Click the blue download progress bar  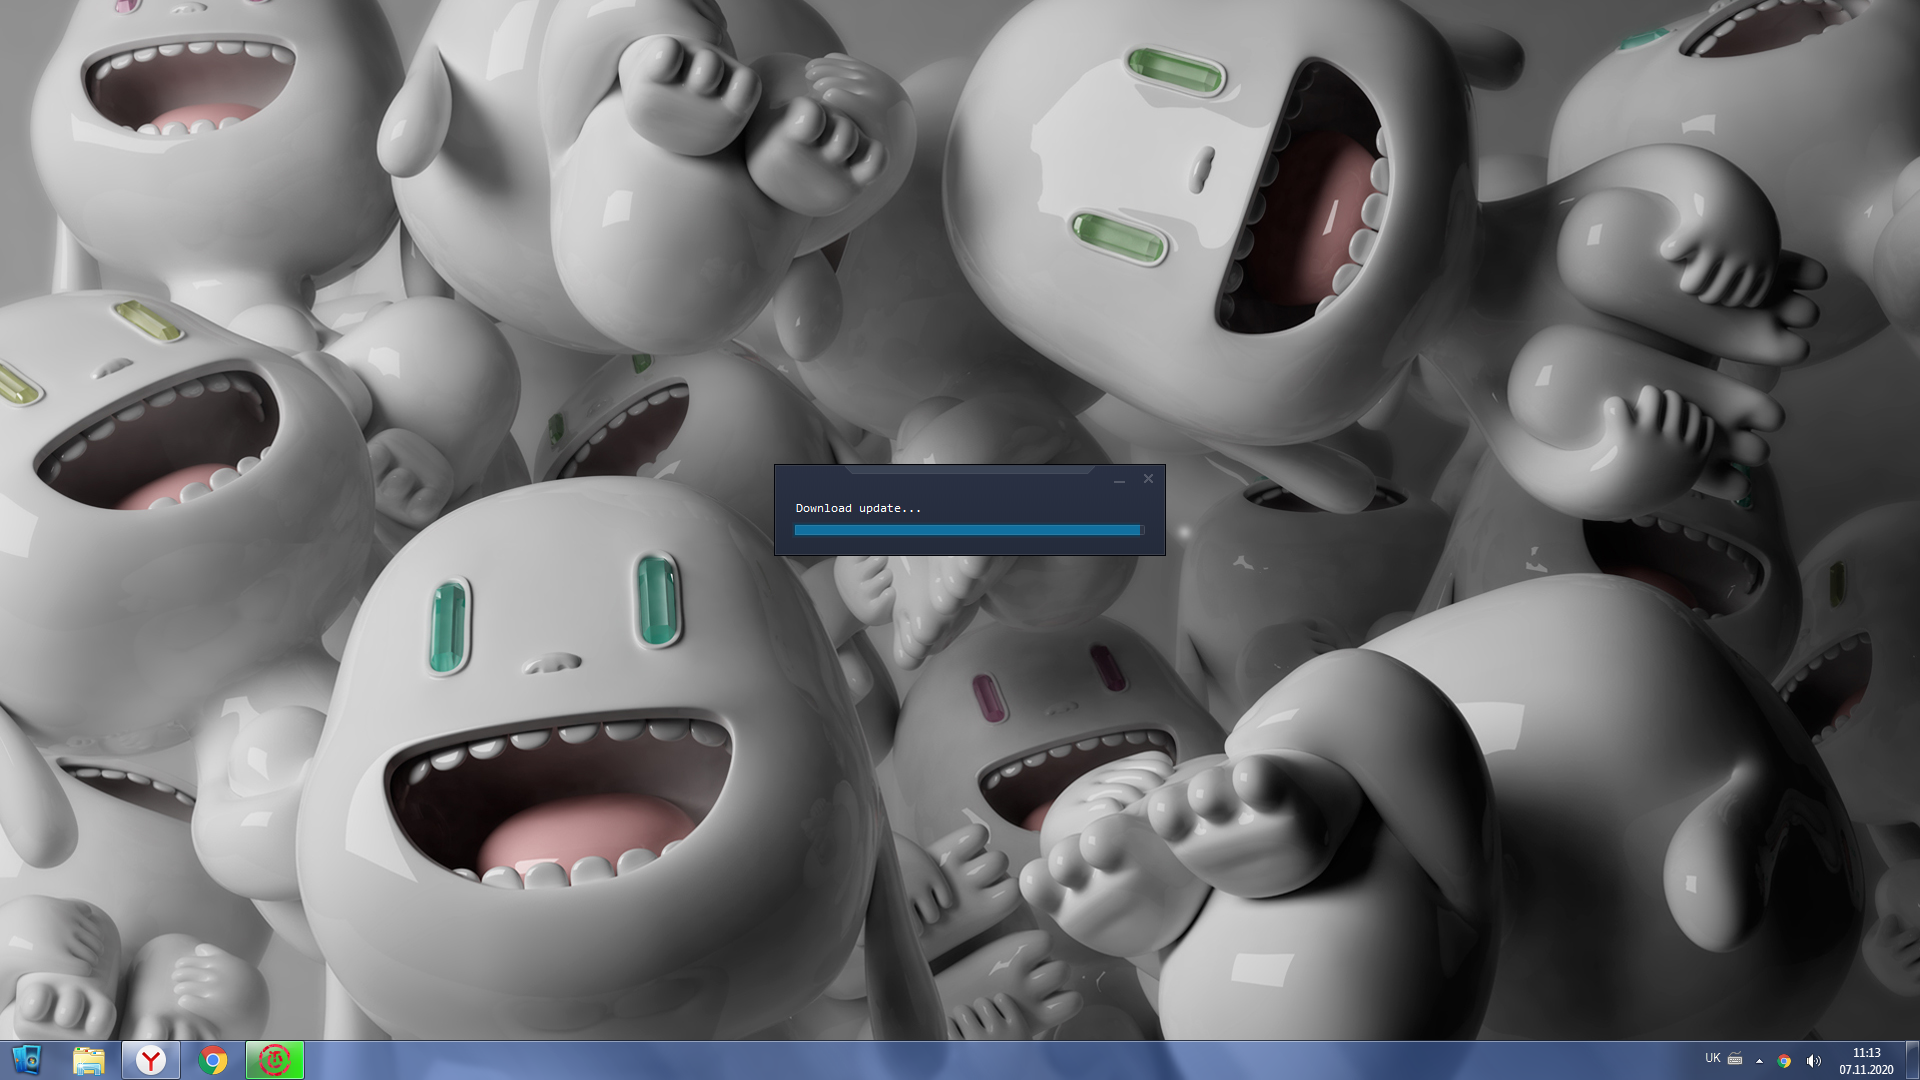pos(967,530)
